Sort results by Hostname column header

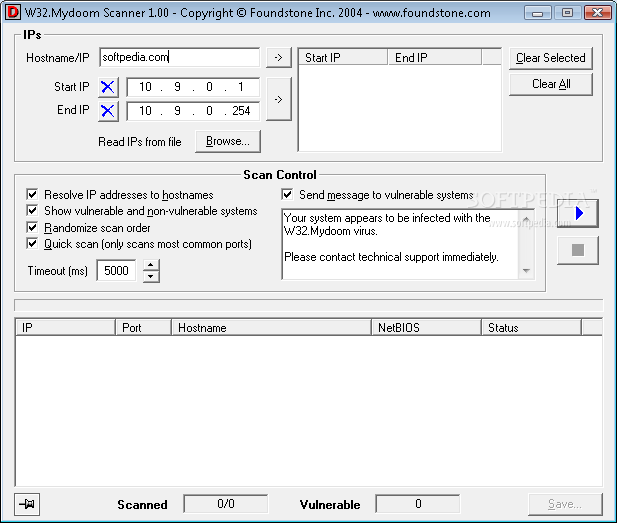(x=272, y=327)
